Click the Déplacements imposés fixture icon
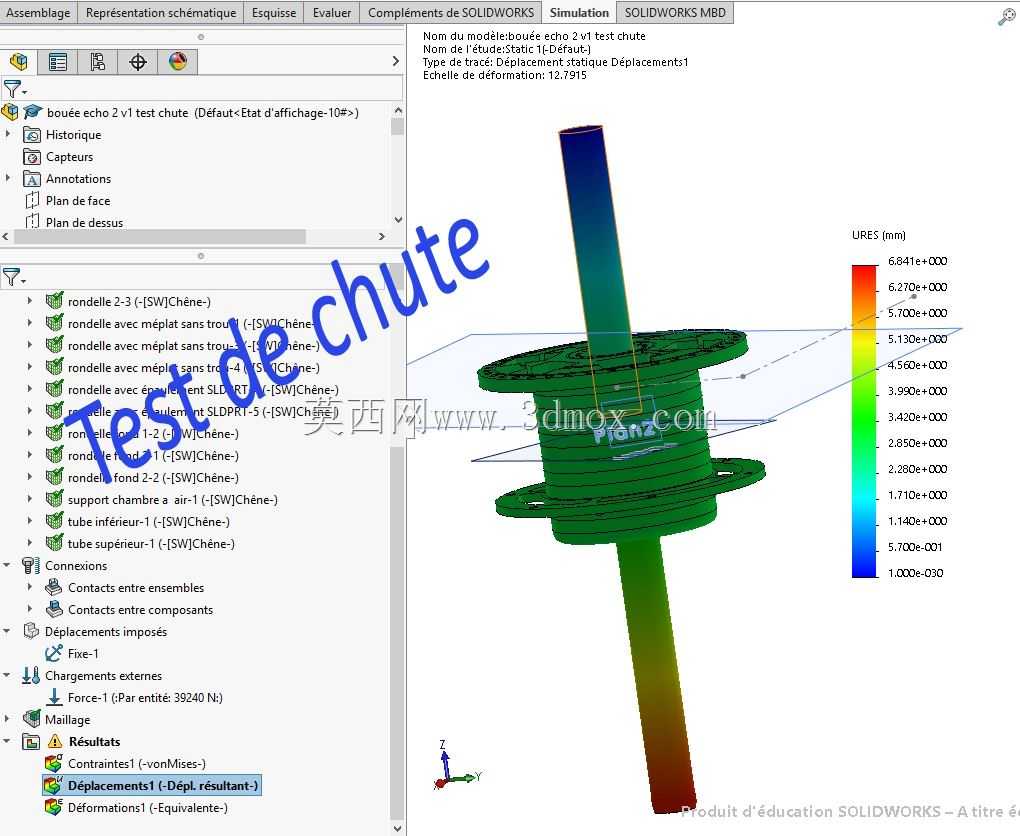The image size is (1020, 836). coord(31,631)
